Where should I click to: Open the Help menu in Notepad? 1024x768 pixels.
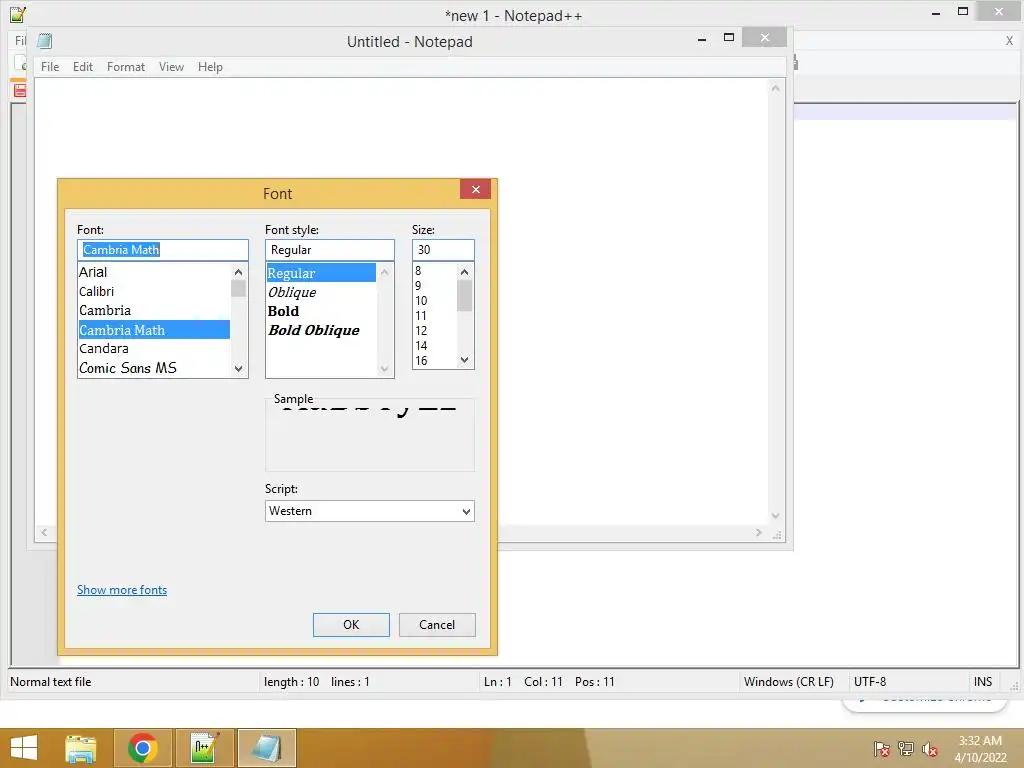(210, 67)
